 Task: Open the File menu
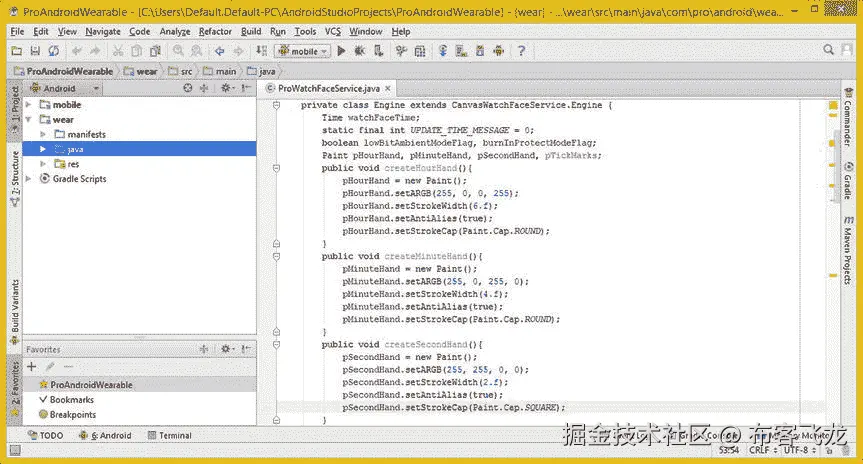tap(17, 31)
